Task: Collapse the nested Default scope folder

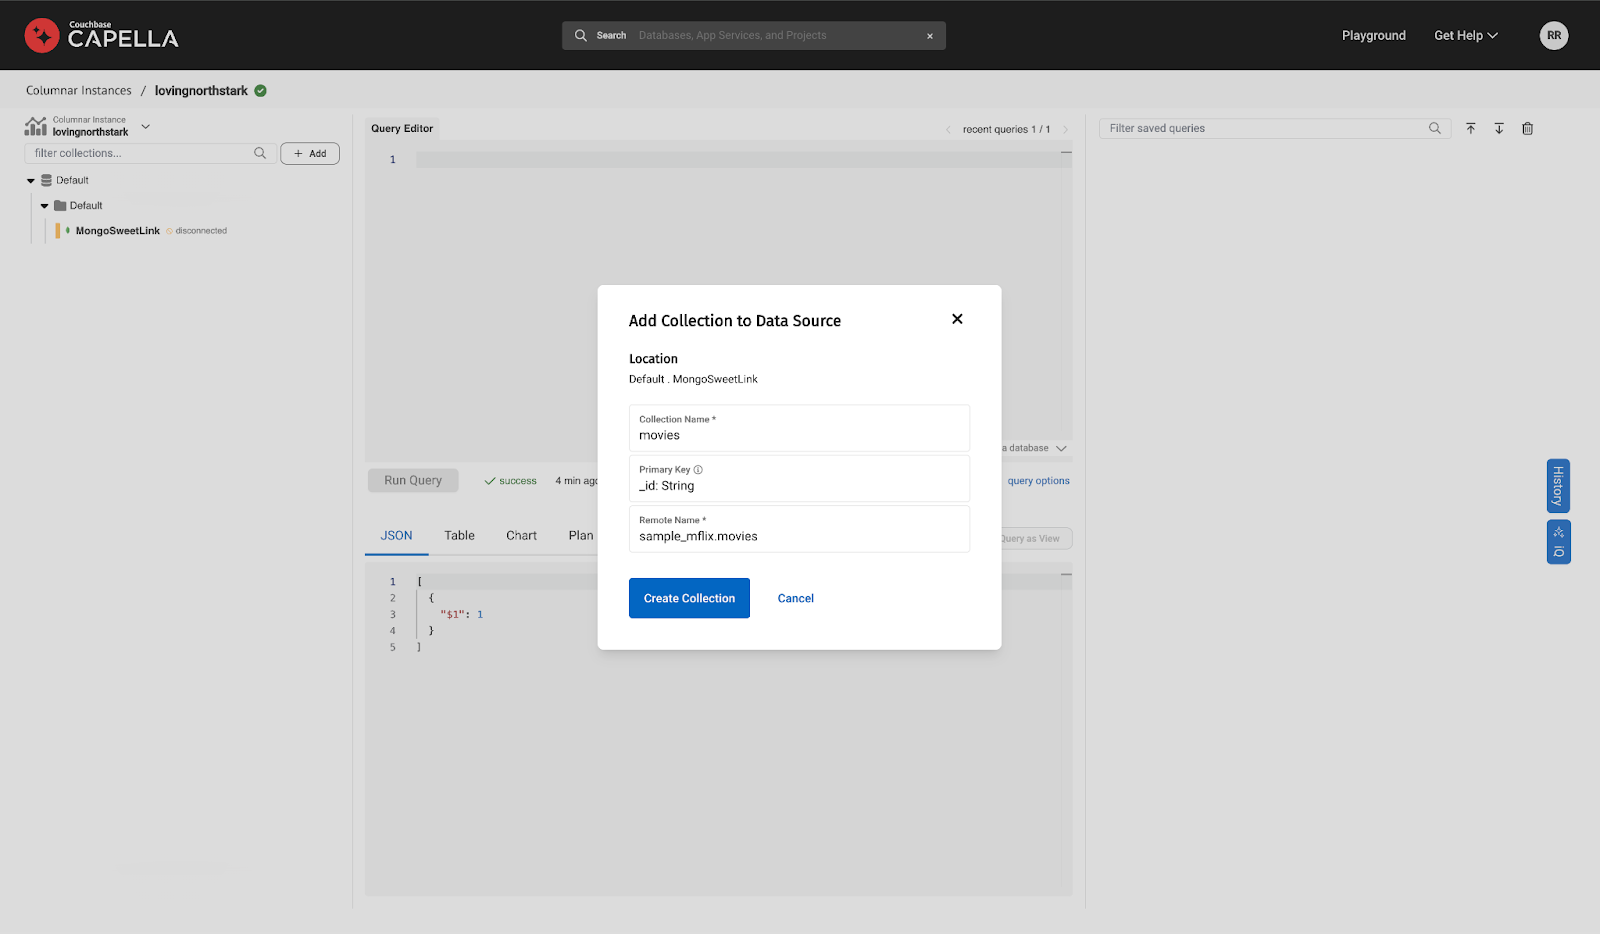Action: coord(45,206)
